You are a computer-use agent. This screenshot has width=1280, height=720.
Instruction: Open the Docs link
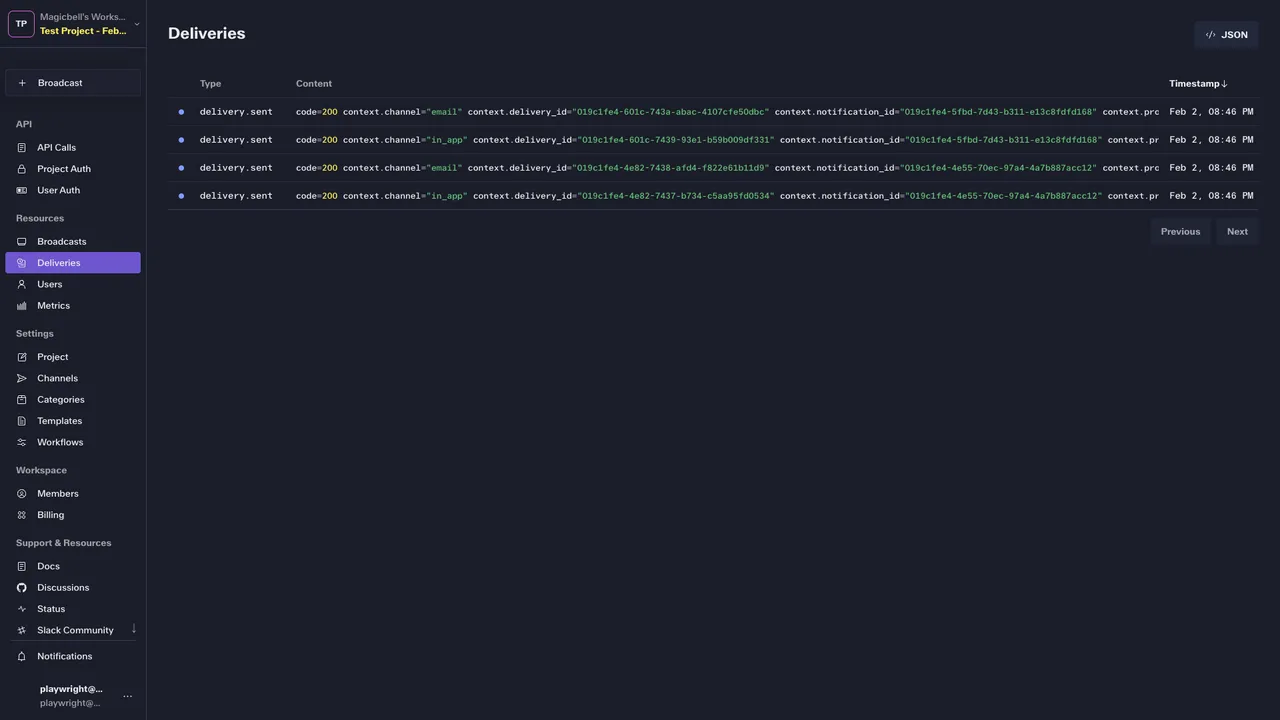[x=73, y=567]
